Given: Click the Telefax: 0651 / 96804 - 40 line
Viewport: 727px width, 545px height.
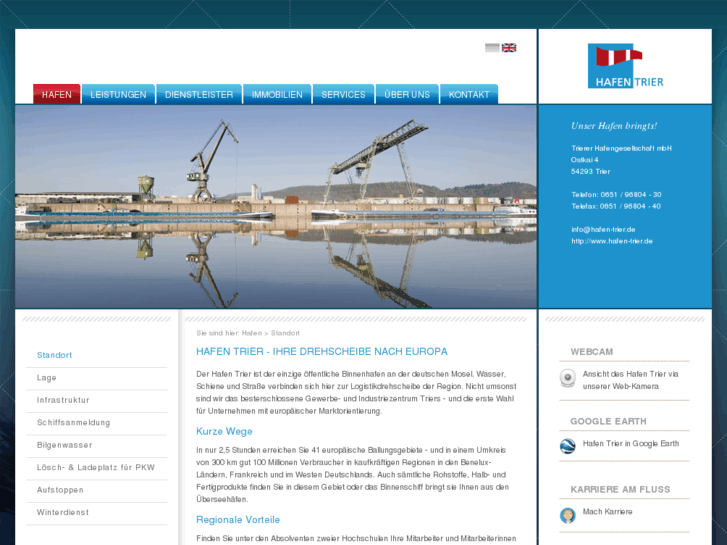Looking at the screenshot, I should click(616, 206).
